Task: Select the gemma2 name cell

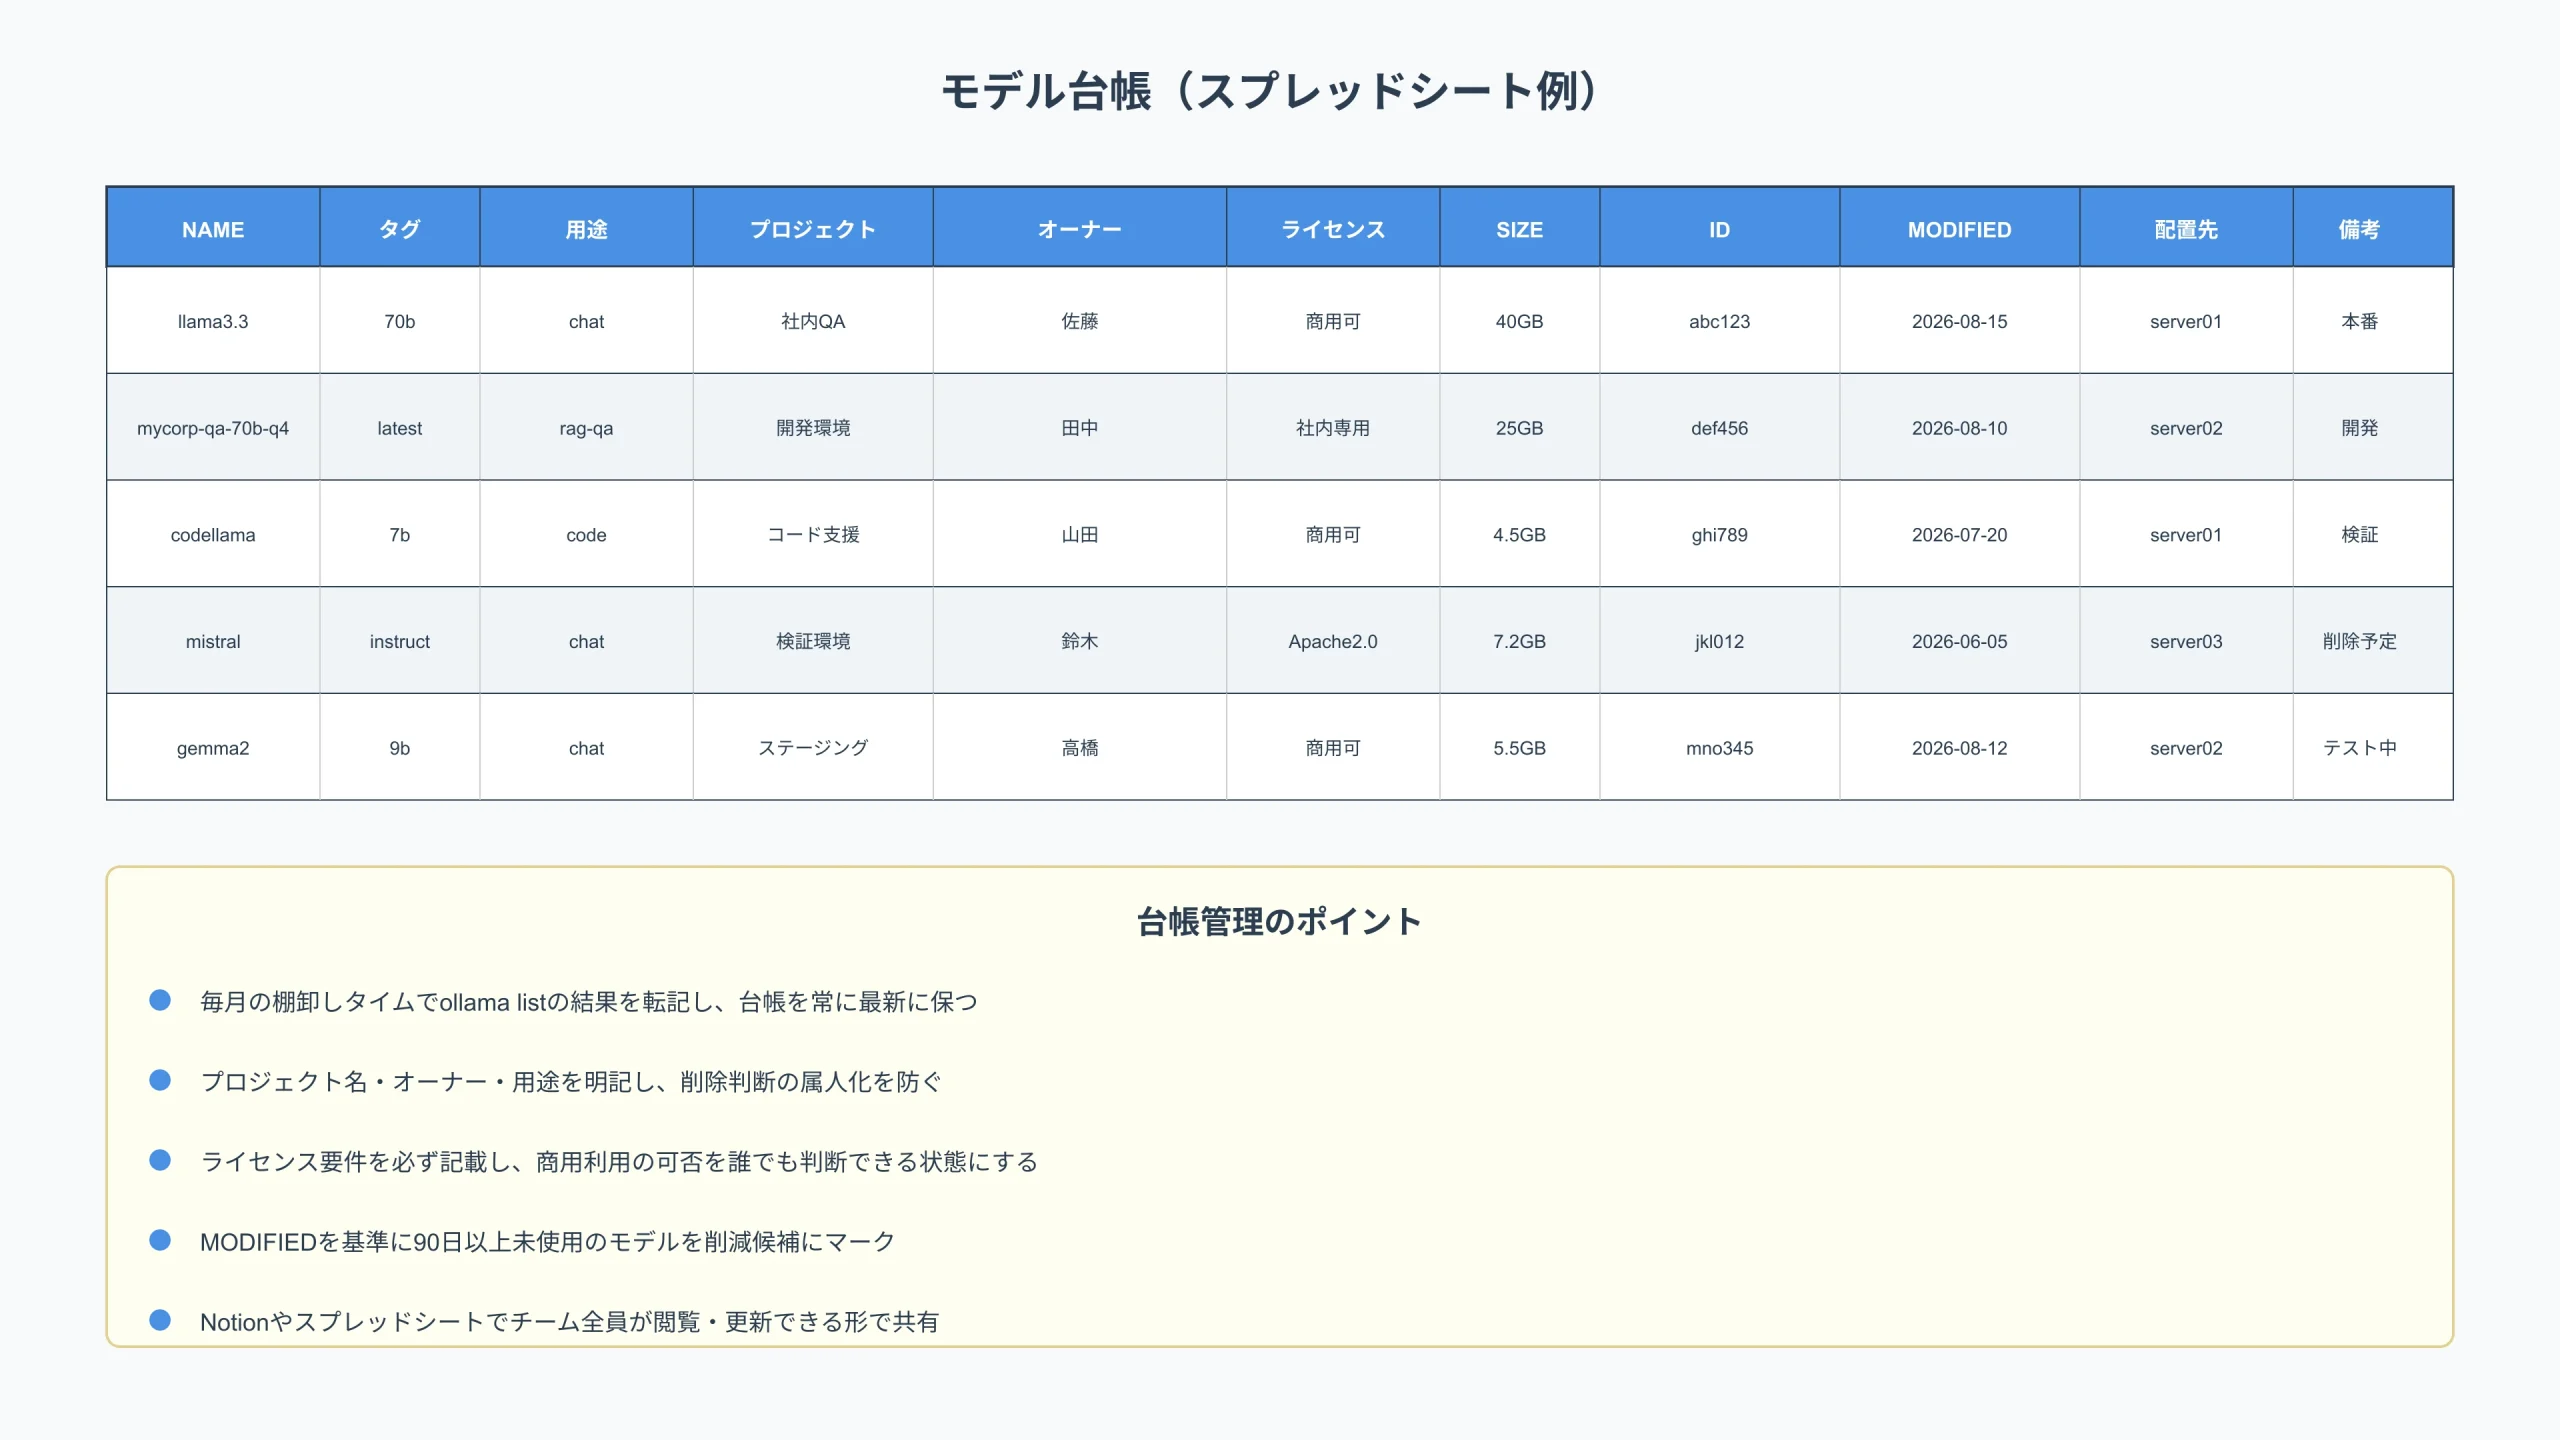Action: 213,748
